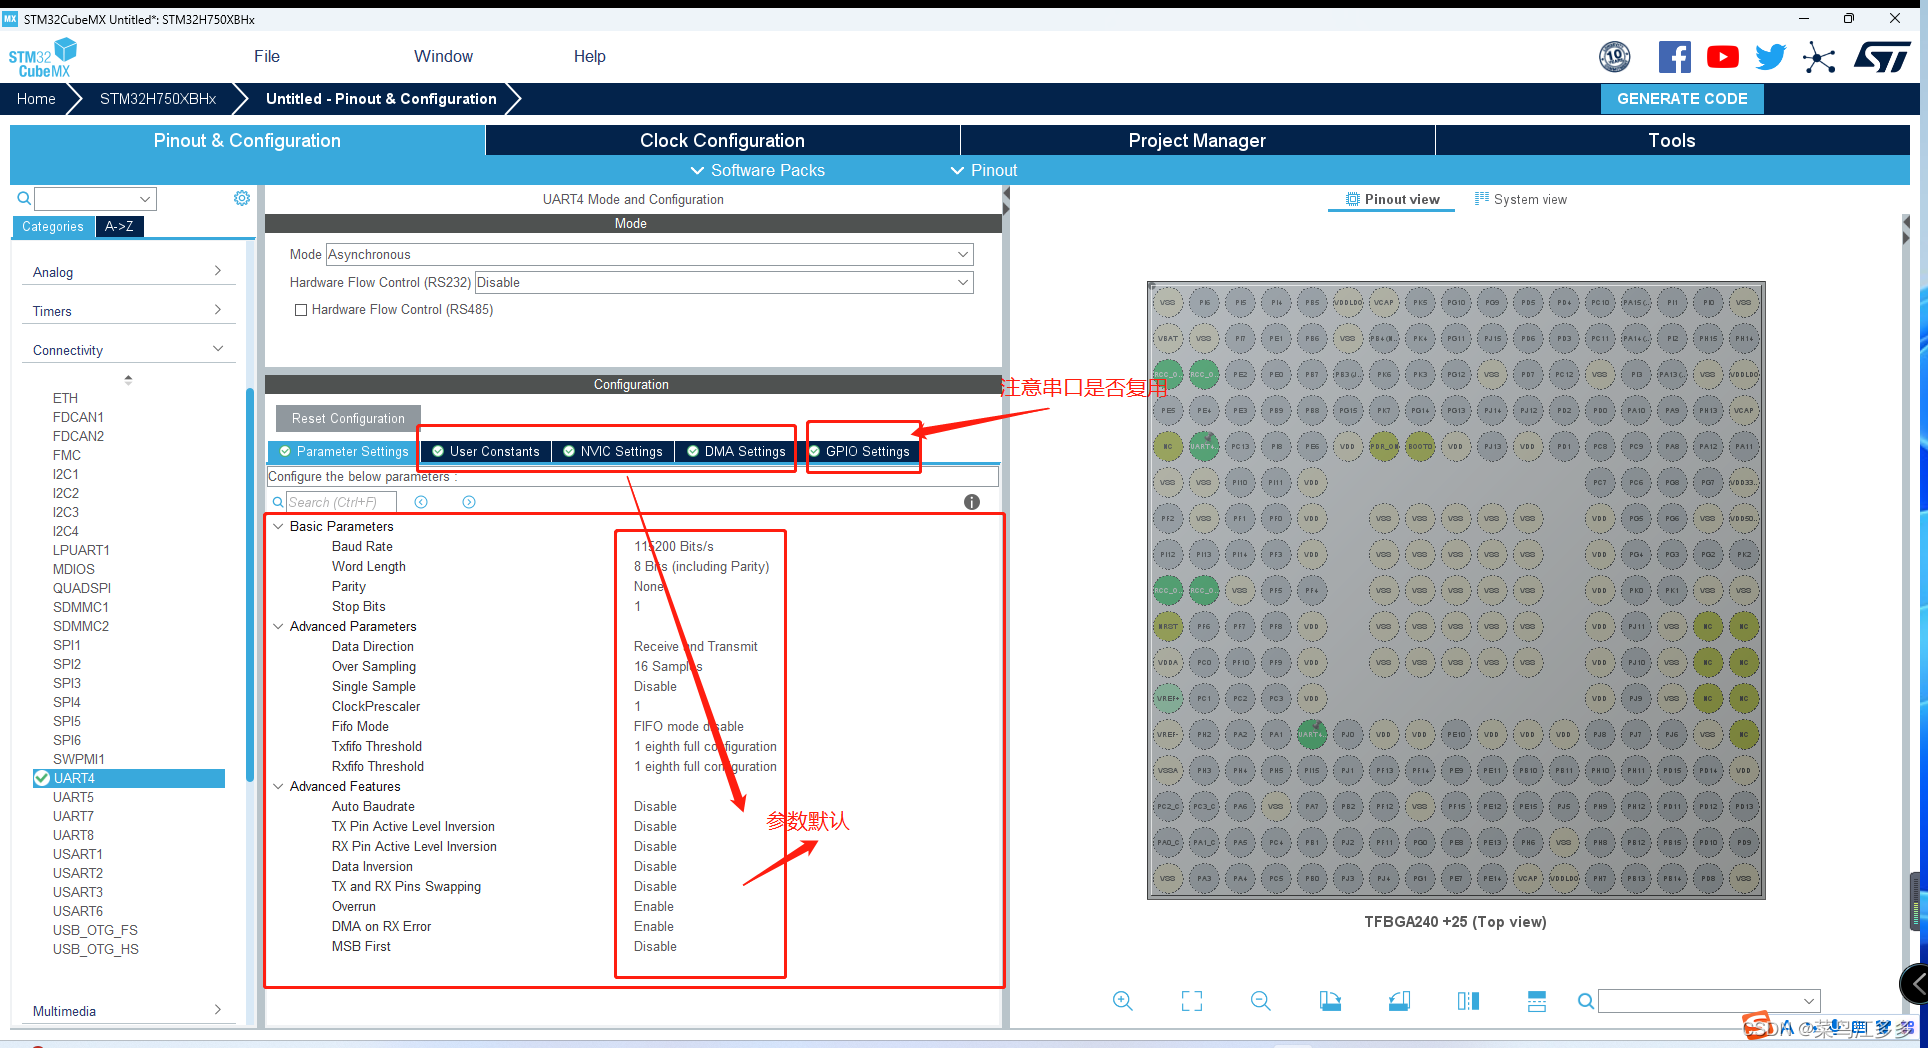
Task: Open the File menu
Action: point(267,56)
